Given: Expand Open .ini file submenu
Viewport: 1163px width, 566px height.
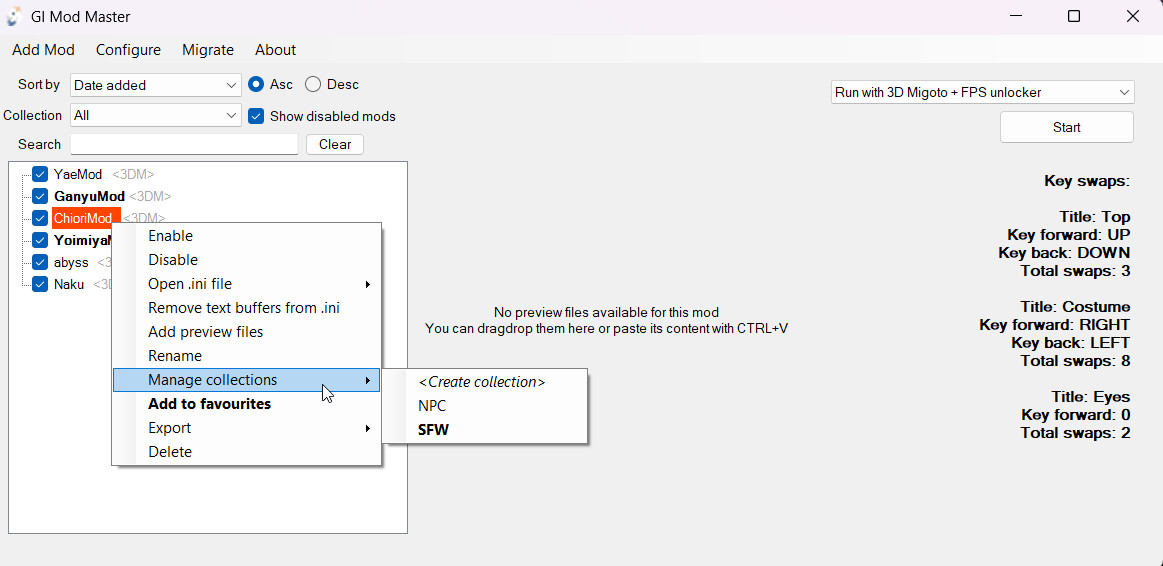Looking at the screenshot, I should coord(368,284).
